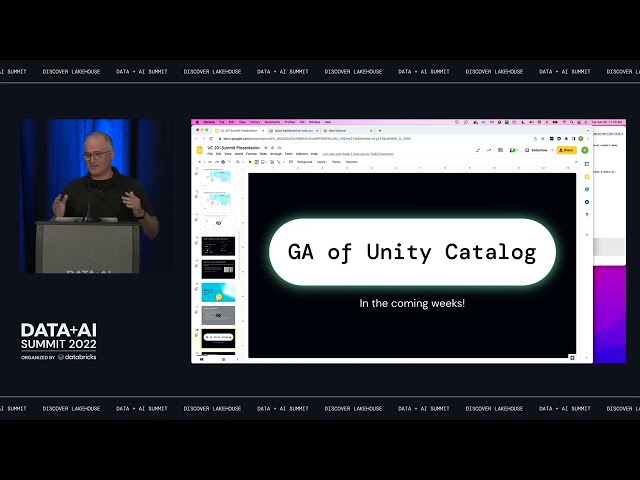Select the gray hidden slide thumbnail
Image resolution: width=640 pixels, height=480 pixels.
pos(218,315)
